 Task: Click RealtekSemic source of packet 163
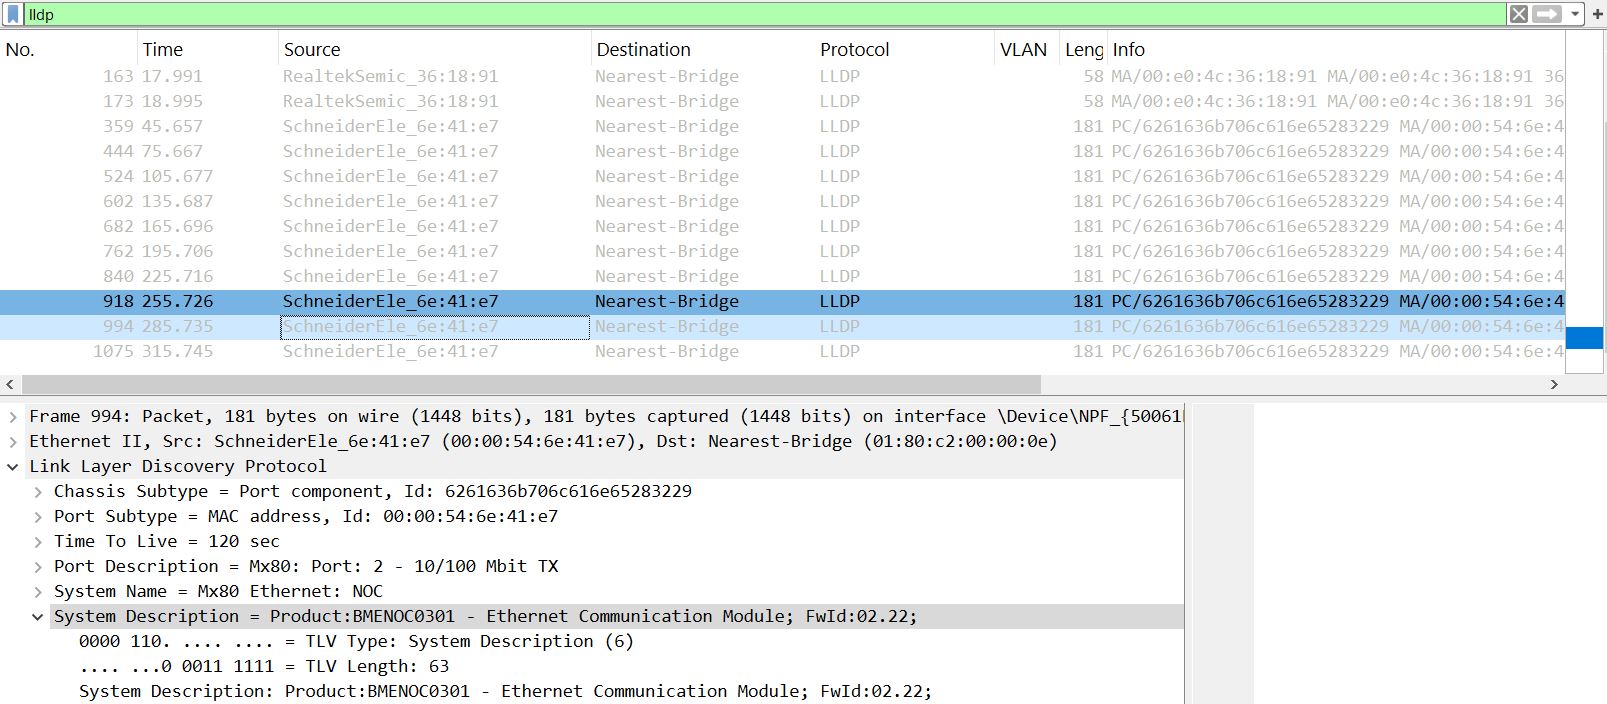[390, 76]
